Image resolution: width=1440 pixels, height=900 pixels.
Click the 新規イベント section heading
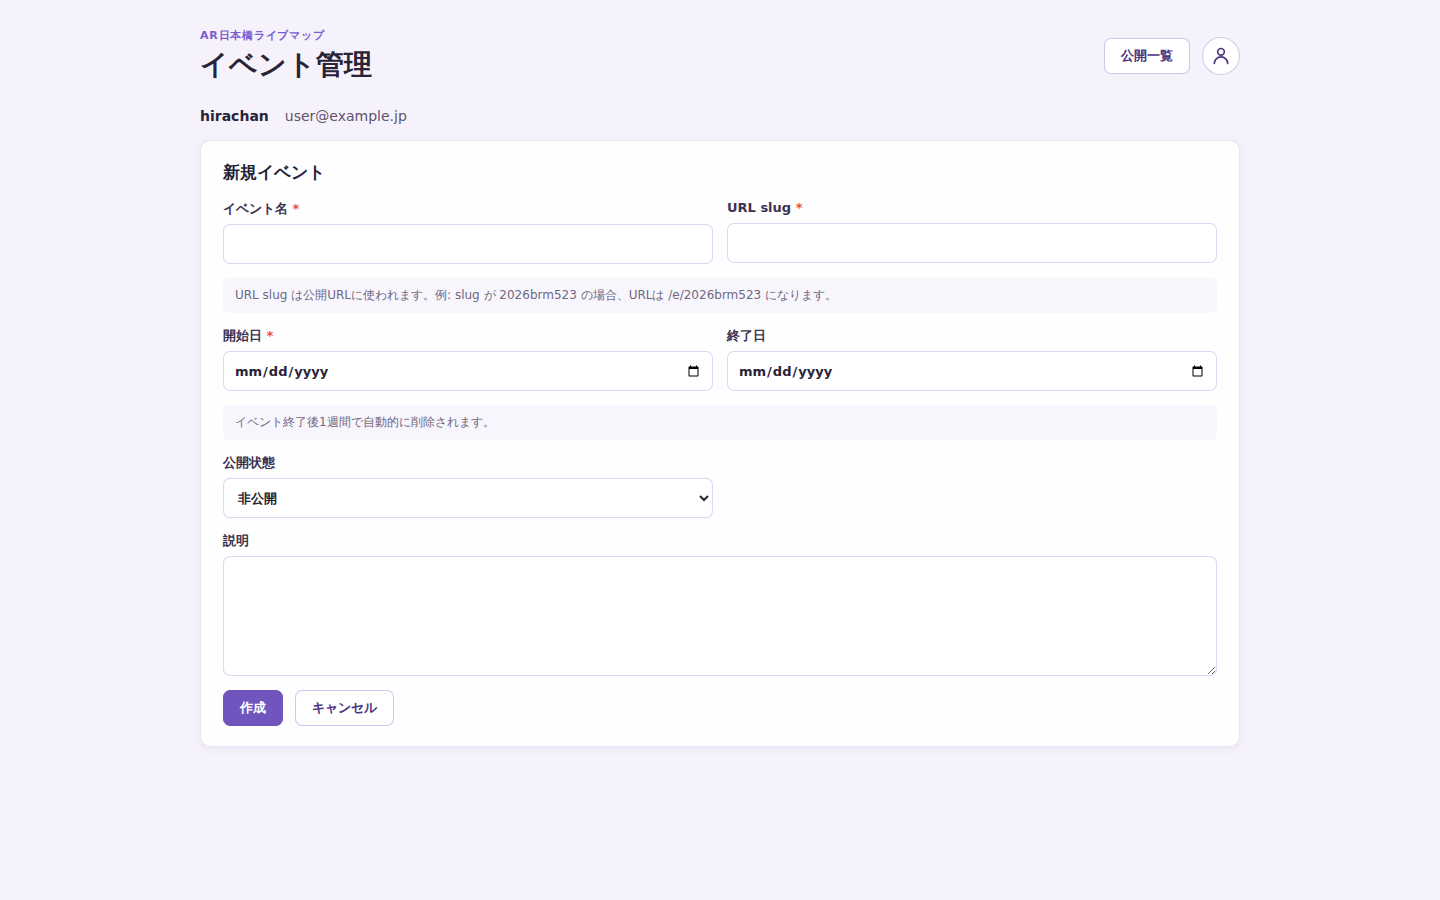pos(273,173)
